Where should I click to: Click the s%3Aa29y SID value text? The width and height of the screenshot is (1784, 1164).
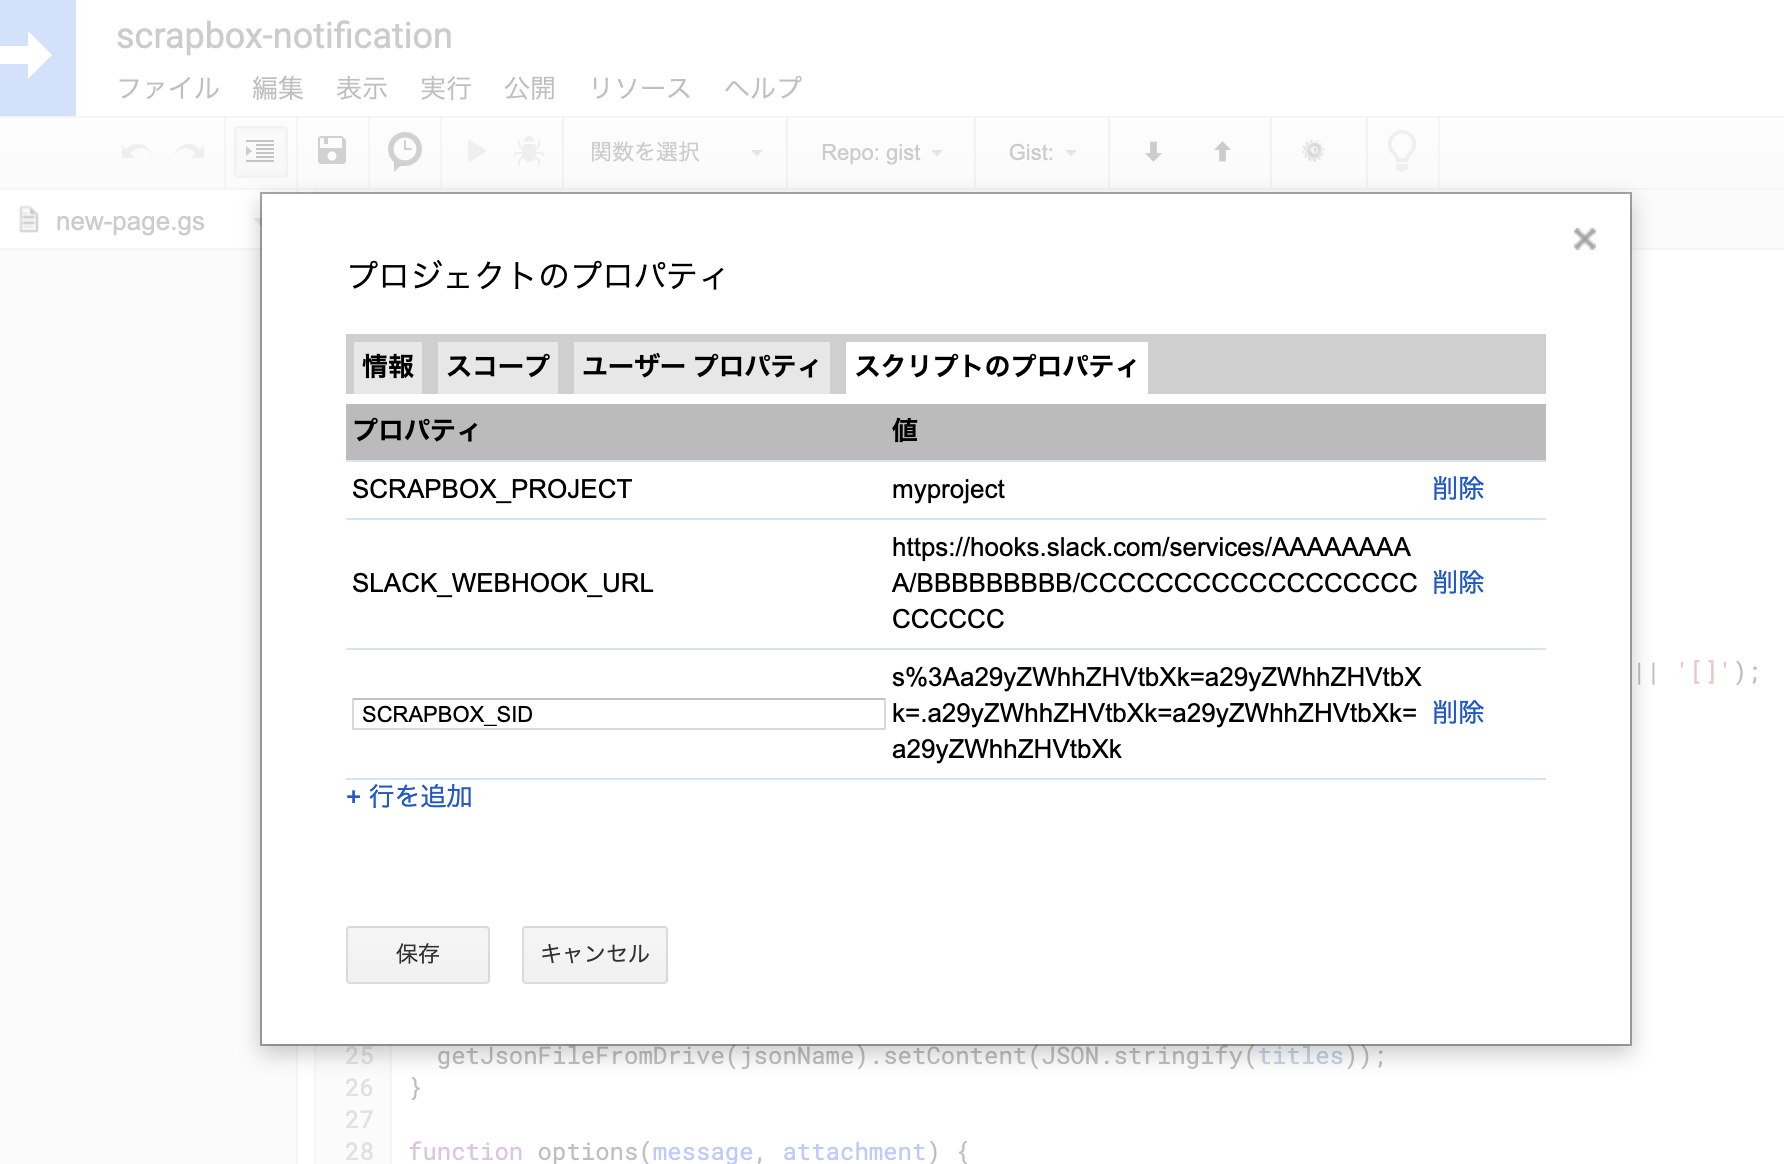[1156, 713]
